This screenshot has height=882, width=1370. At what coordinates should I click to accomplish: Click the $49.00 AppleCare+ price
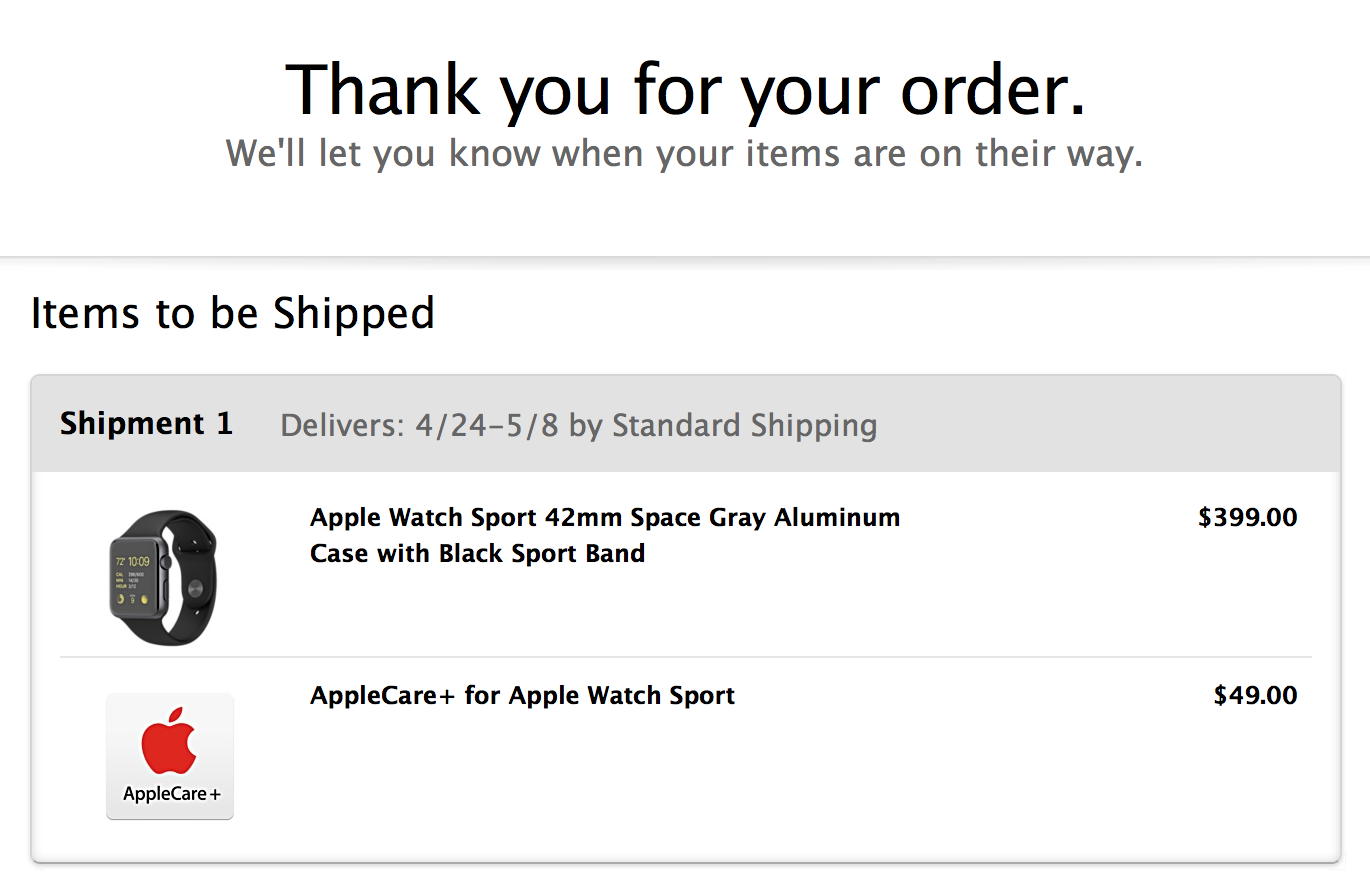pyautogui.click(x=1255, y=695)
